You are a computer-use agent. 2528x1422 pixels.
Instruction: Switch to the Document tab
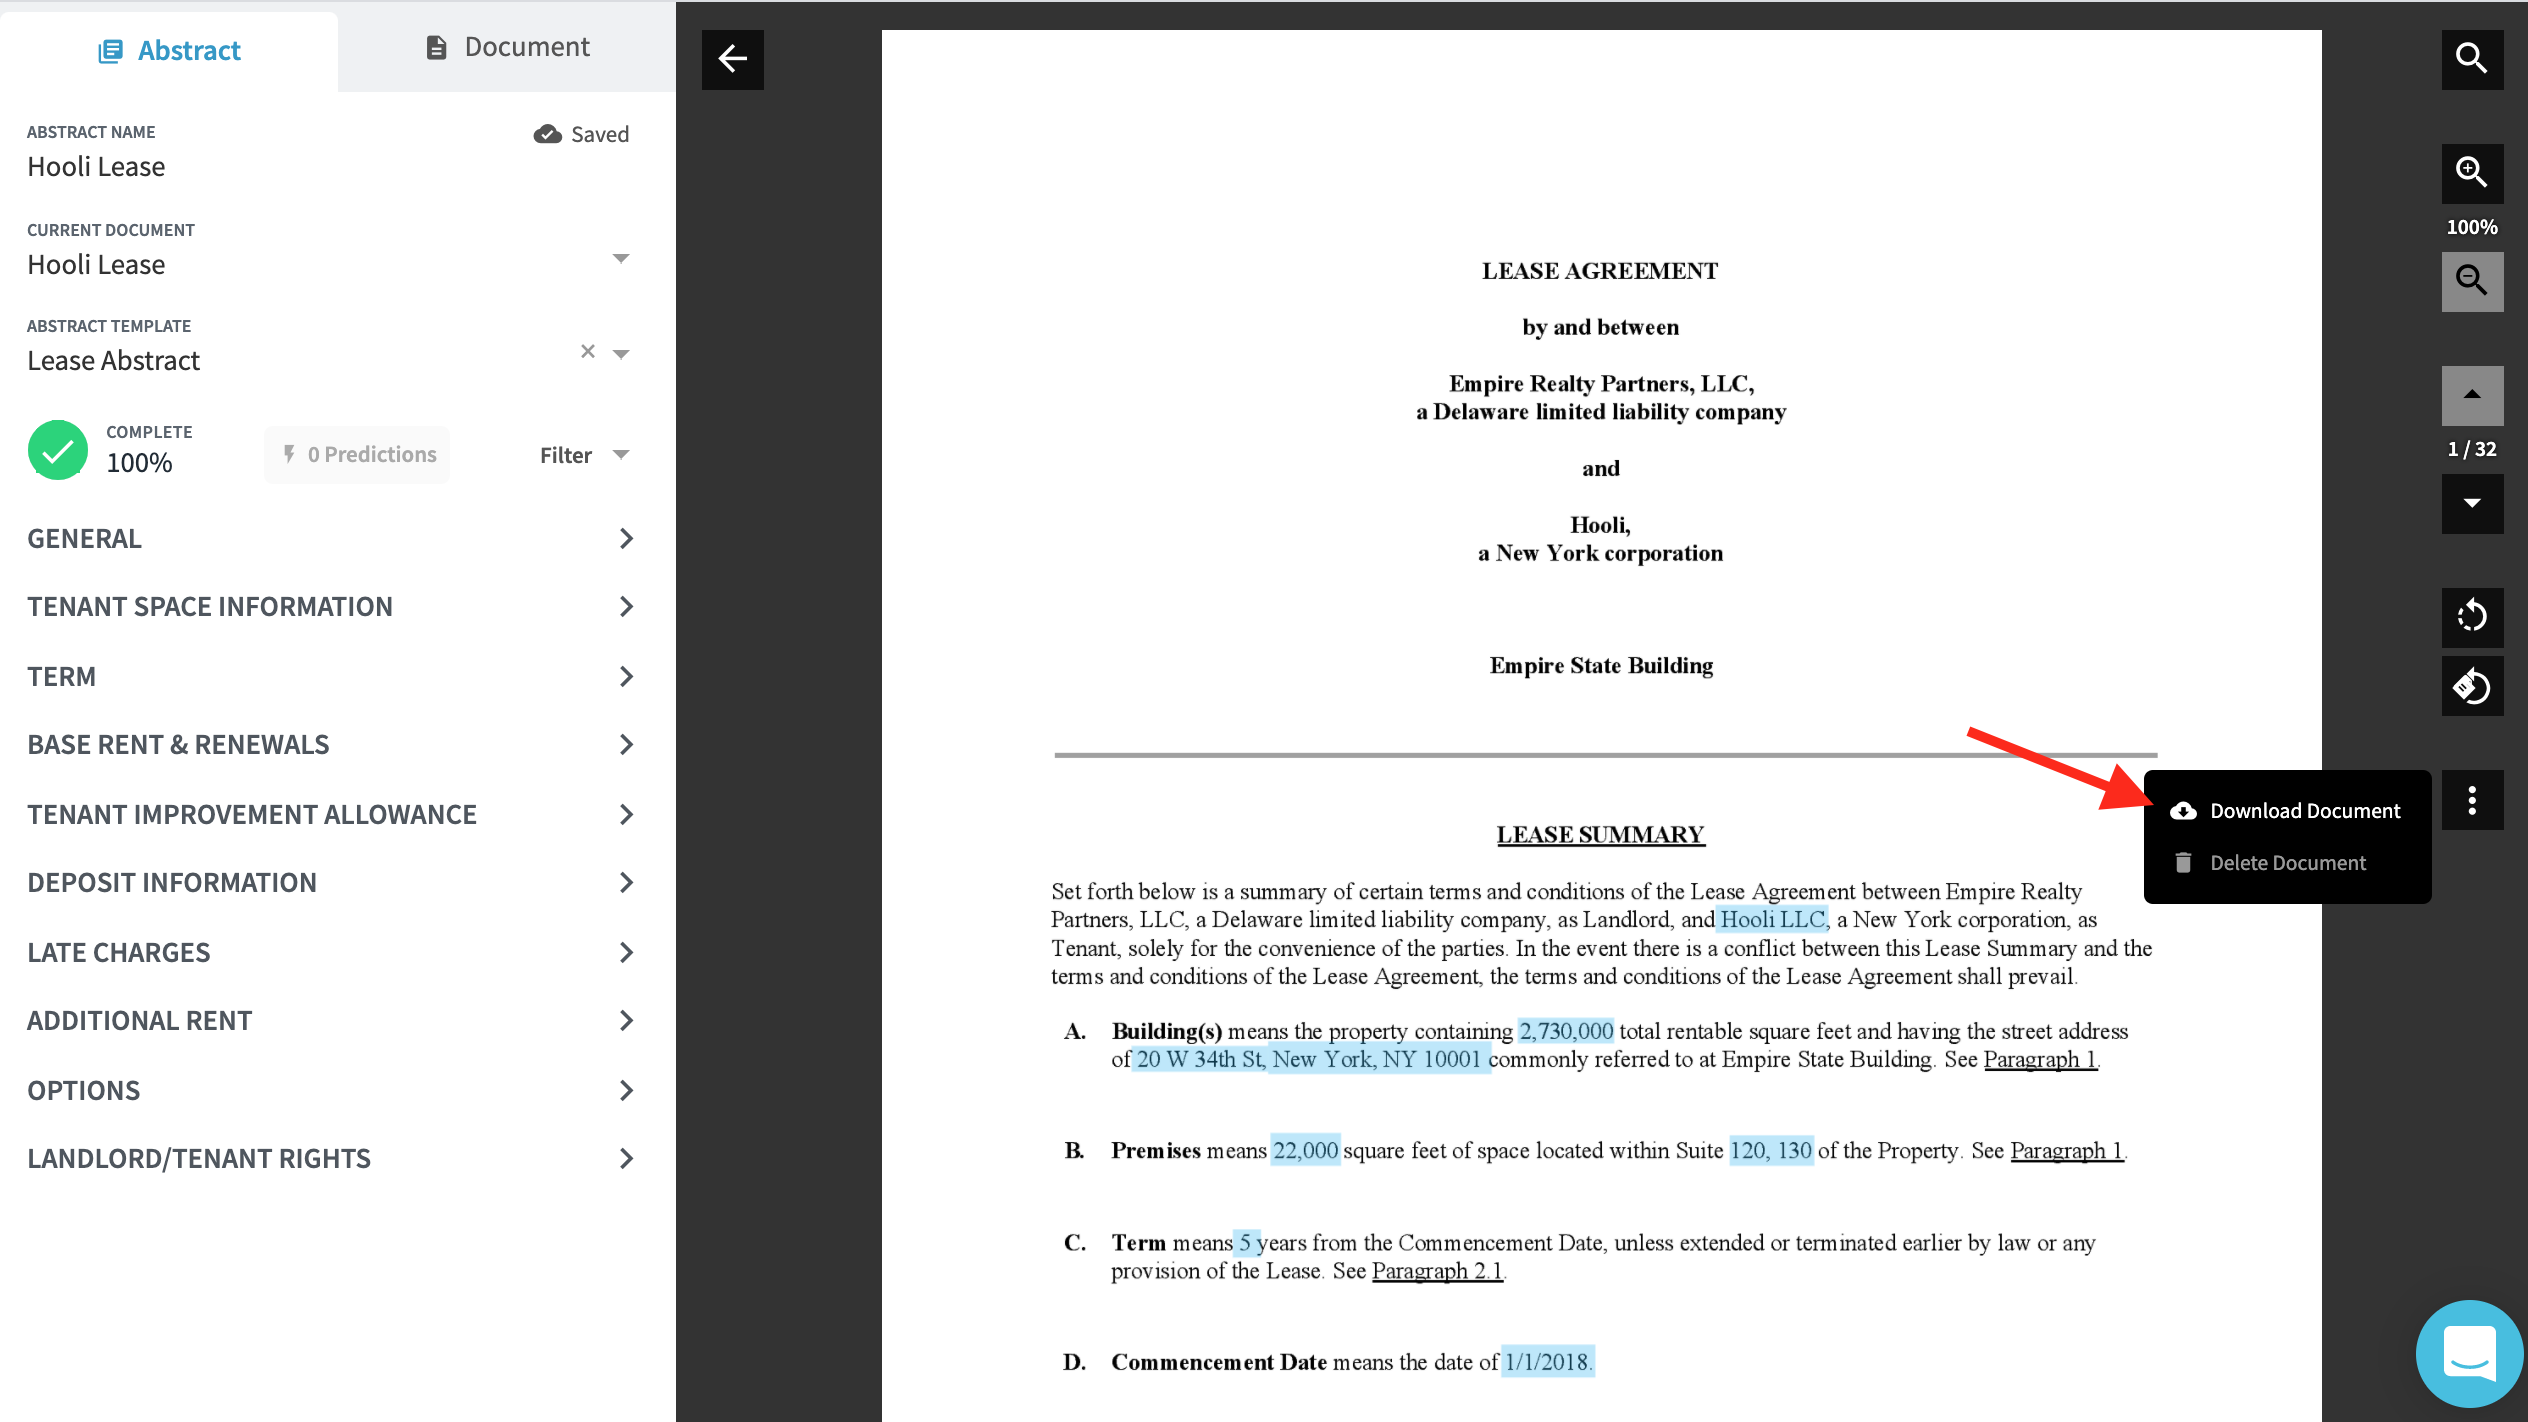click(x=507, y=47)
